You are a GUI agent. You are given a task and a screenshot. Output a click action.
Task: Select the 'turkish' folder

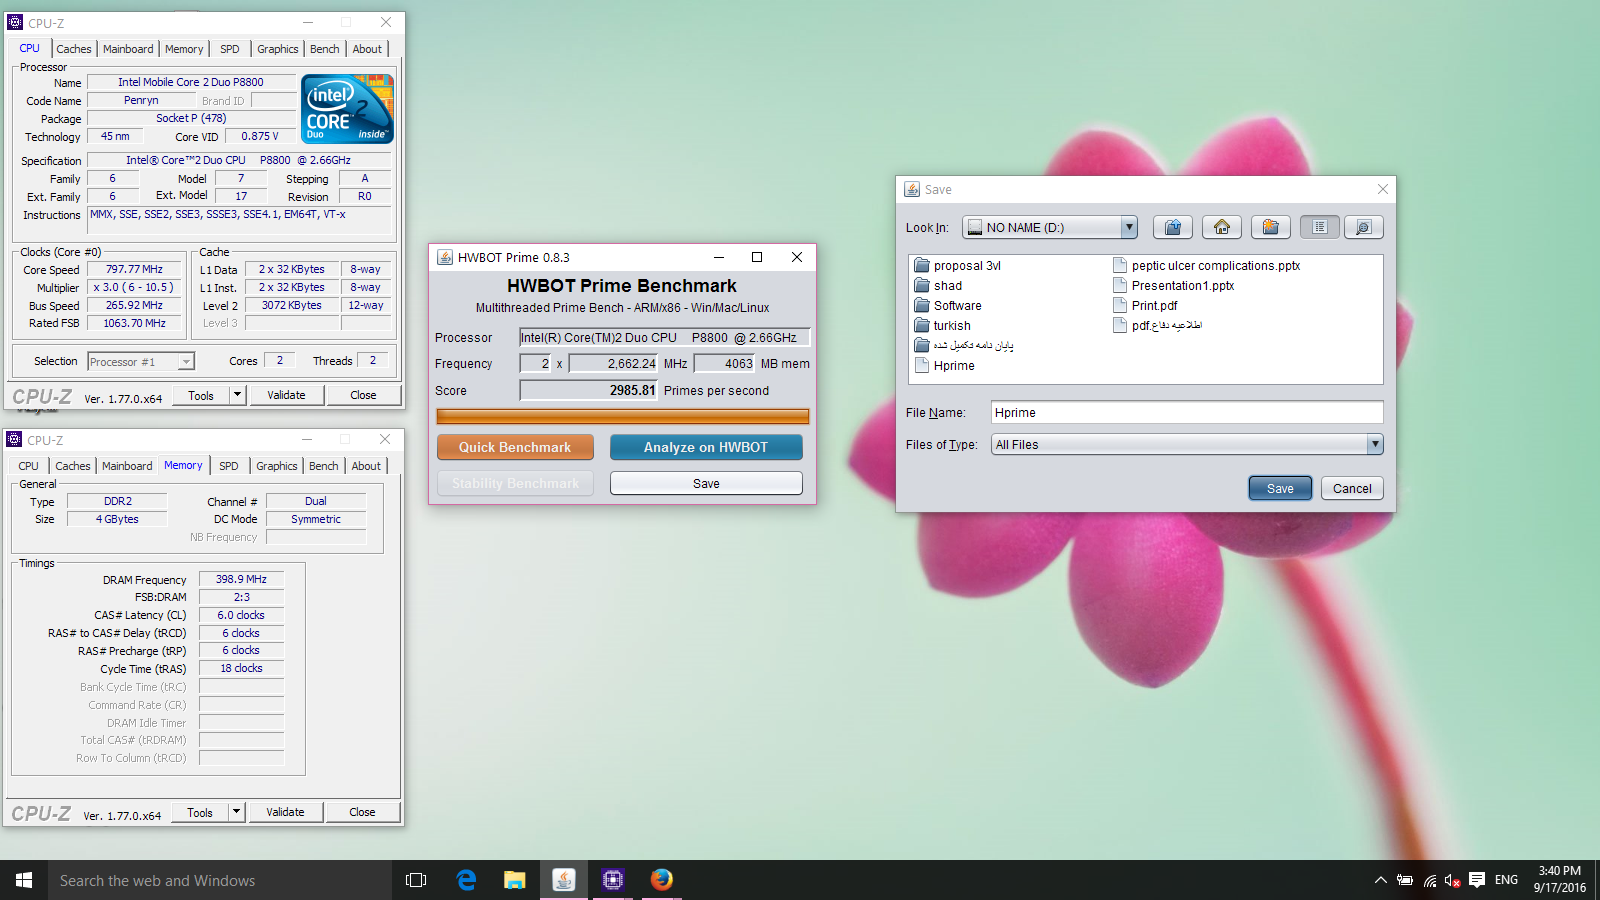tap(942, 326)
